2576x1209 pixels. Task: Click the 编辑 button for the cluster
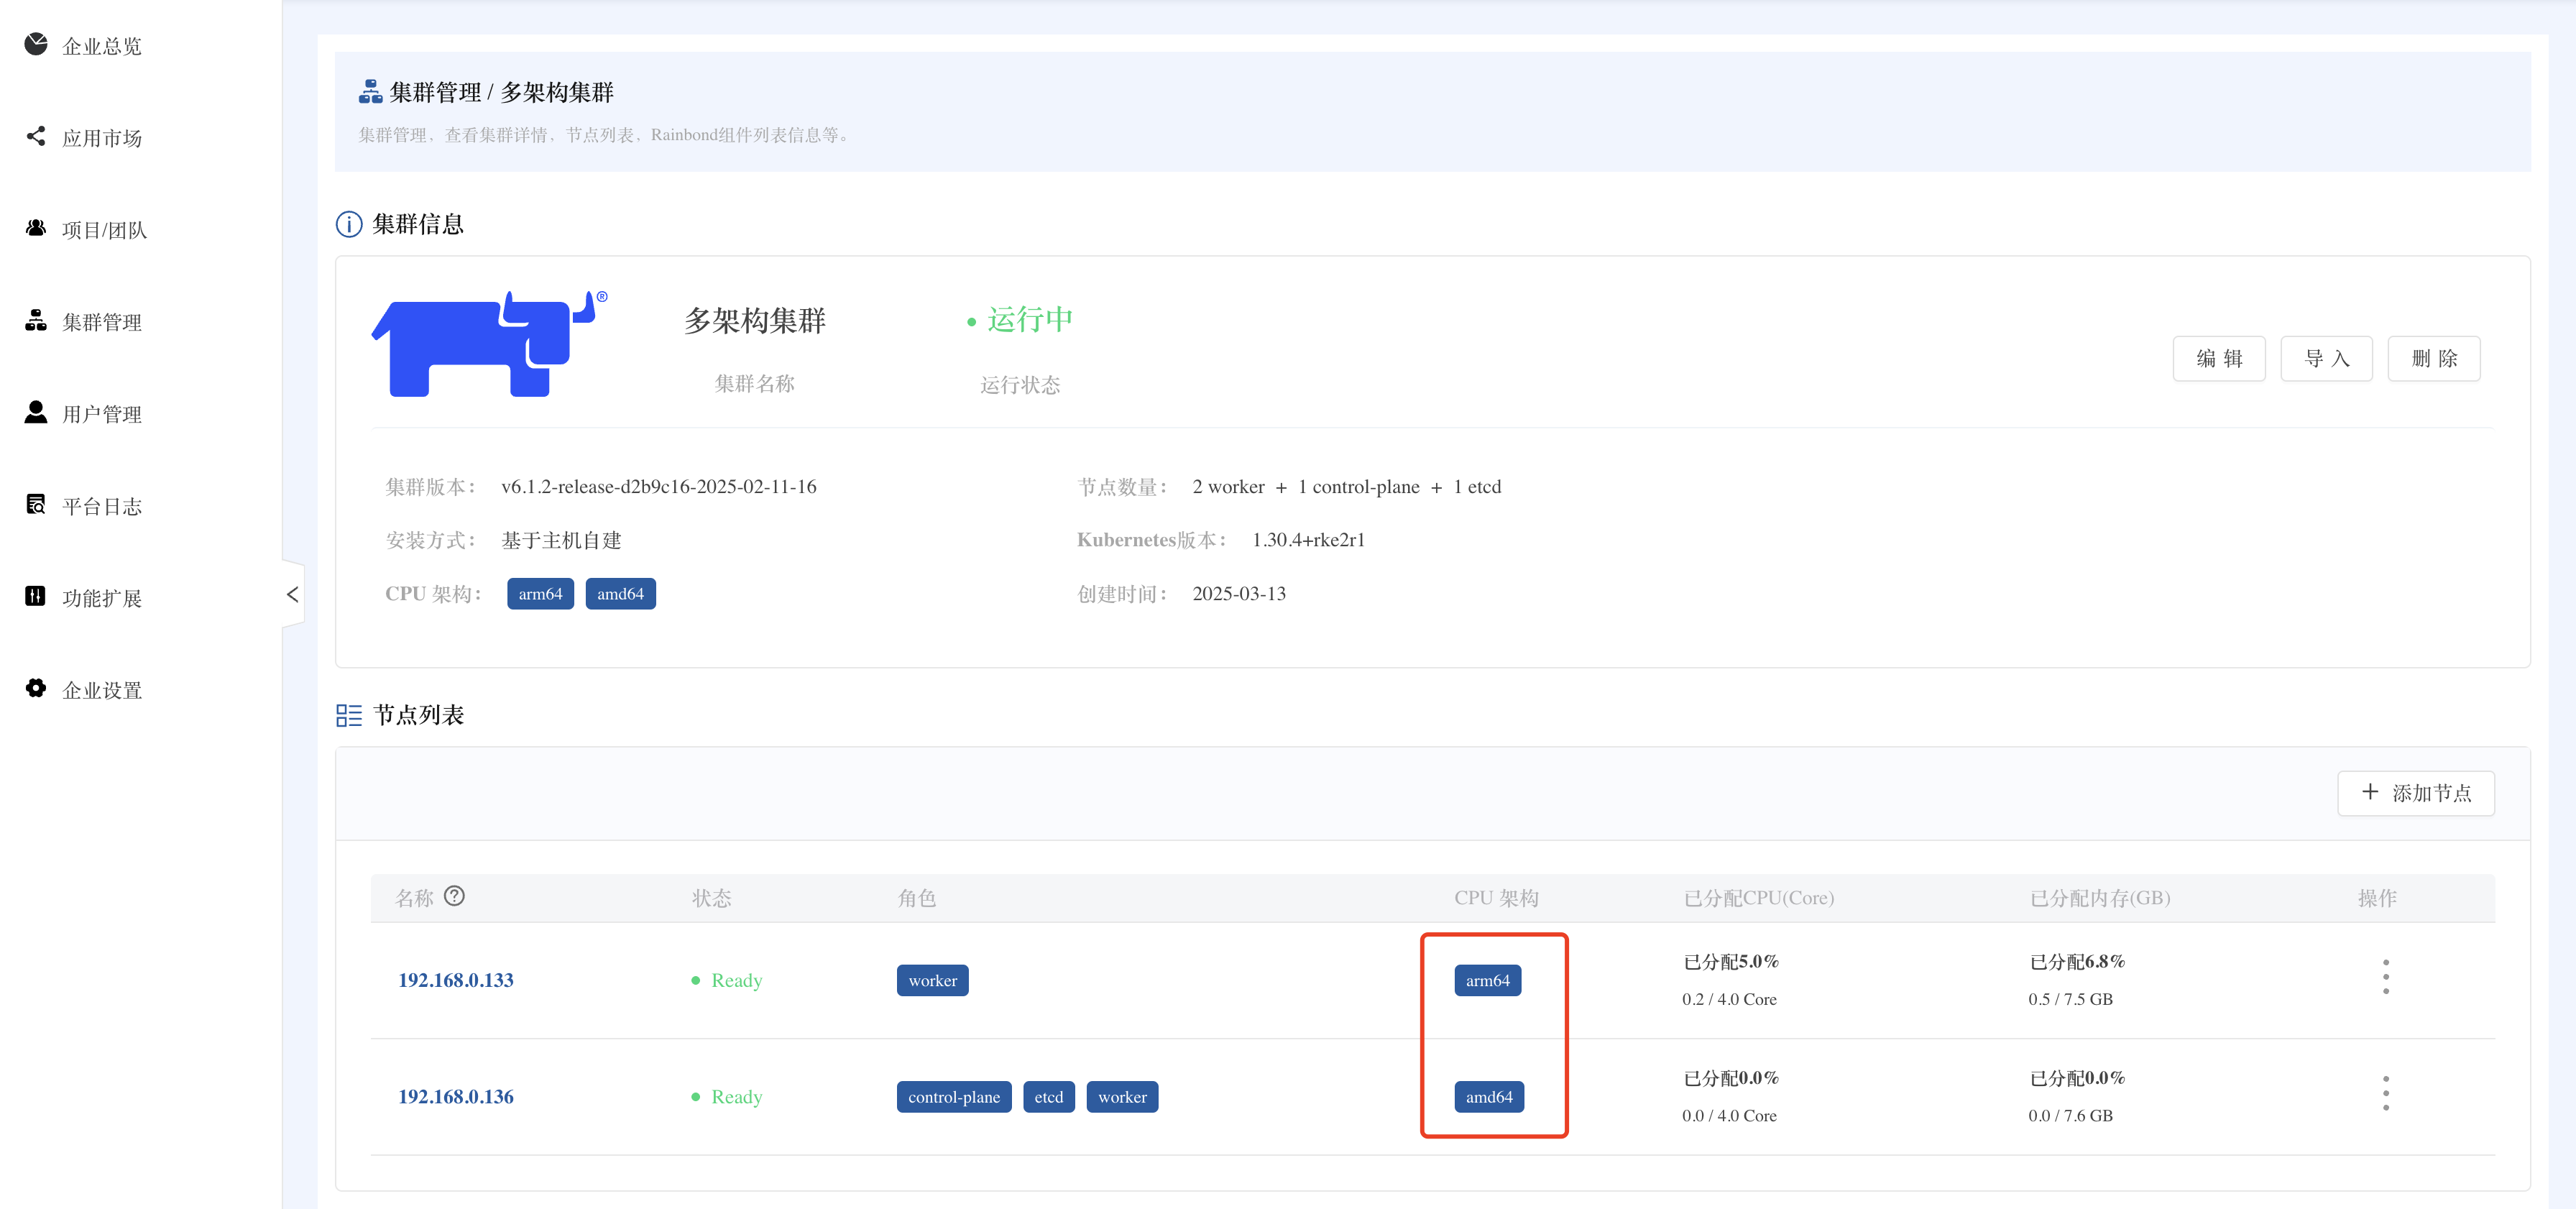pos(2218,359)
